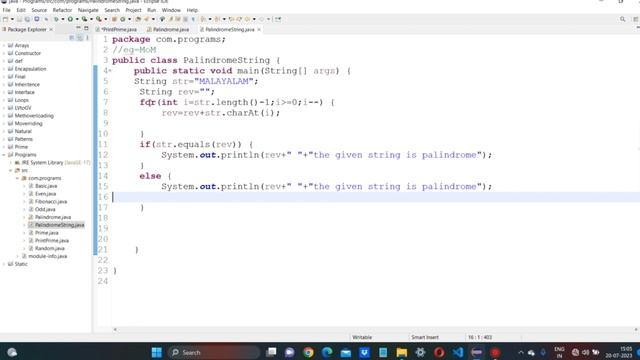
Task: Toggle Smart Insert mode in status bar
Action: coord(424,337)
